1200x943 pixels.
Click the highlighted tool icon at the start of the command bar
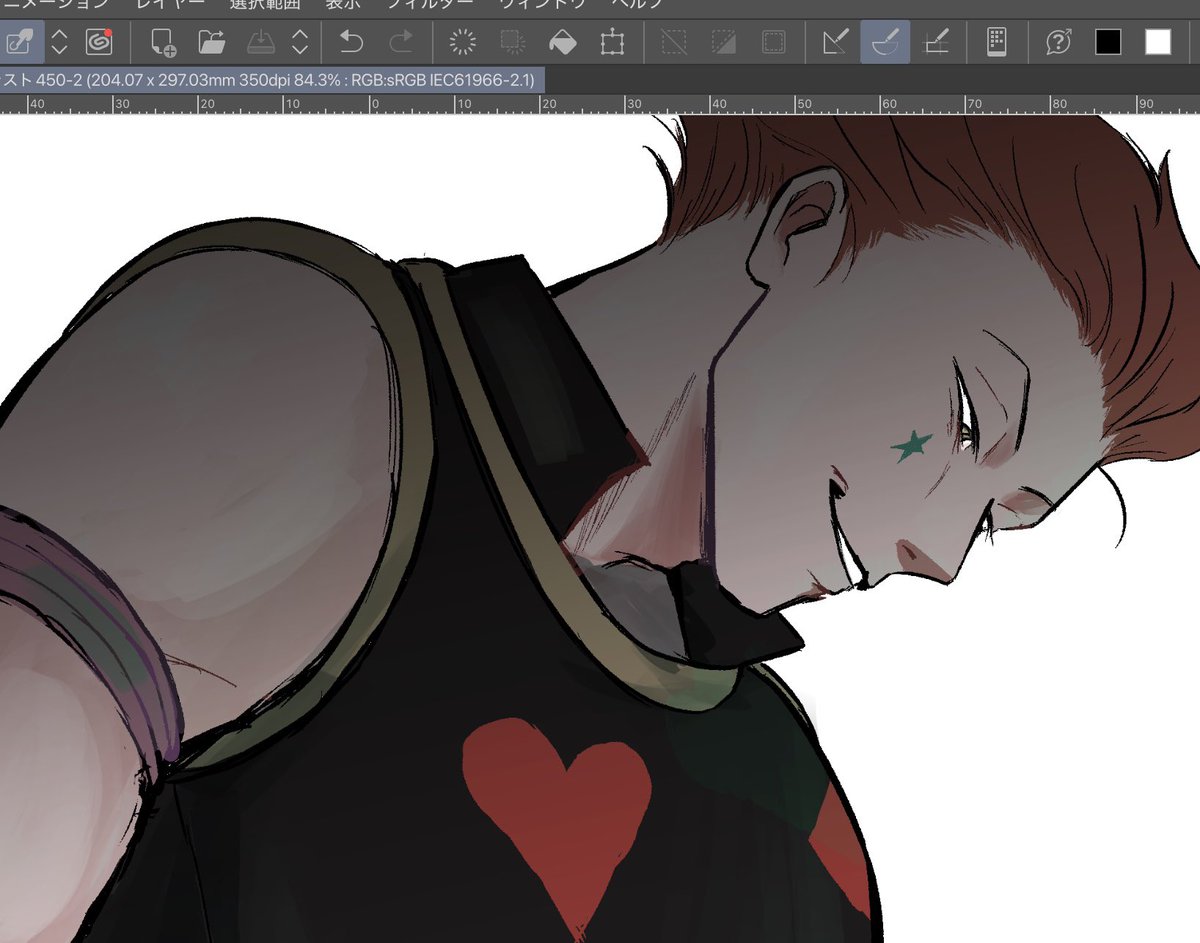coord(20,42)
